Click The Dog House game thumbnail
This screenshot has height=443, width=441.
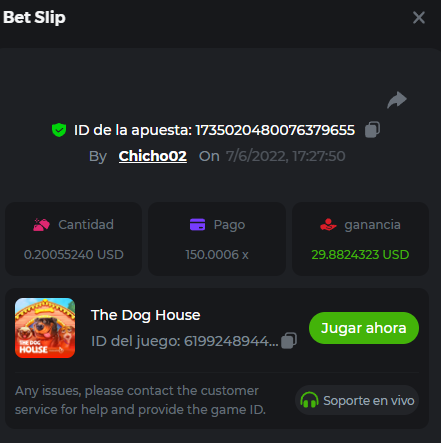click(x=45, y=328)
